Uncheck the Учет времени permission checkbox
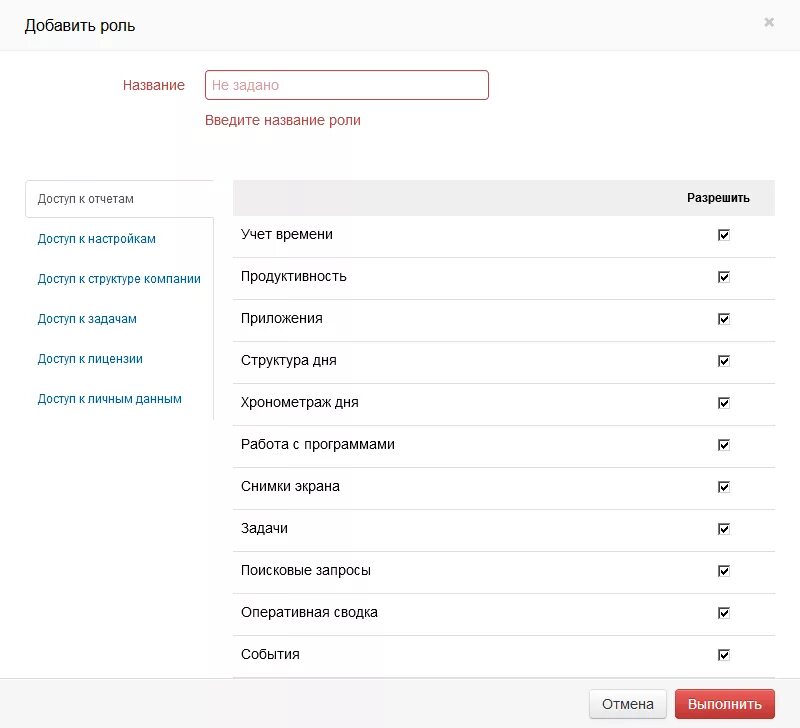Image resolution: width=800 pixels, height=728 pixels. pos(723,235)
